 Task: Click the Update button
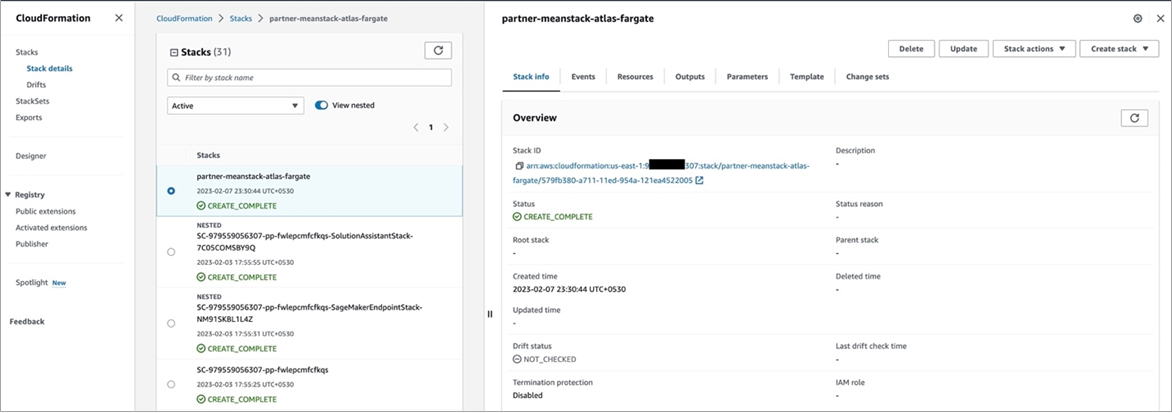point(963,49)
